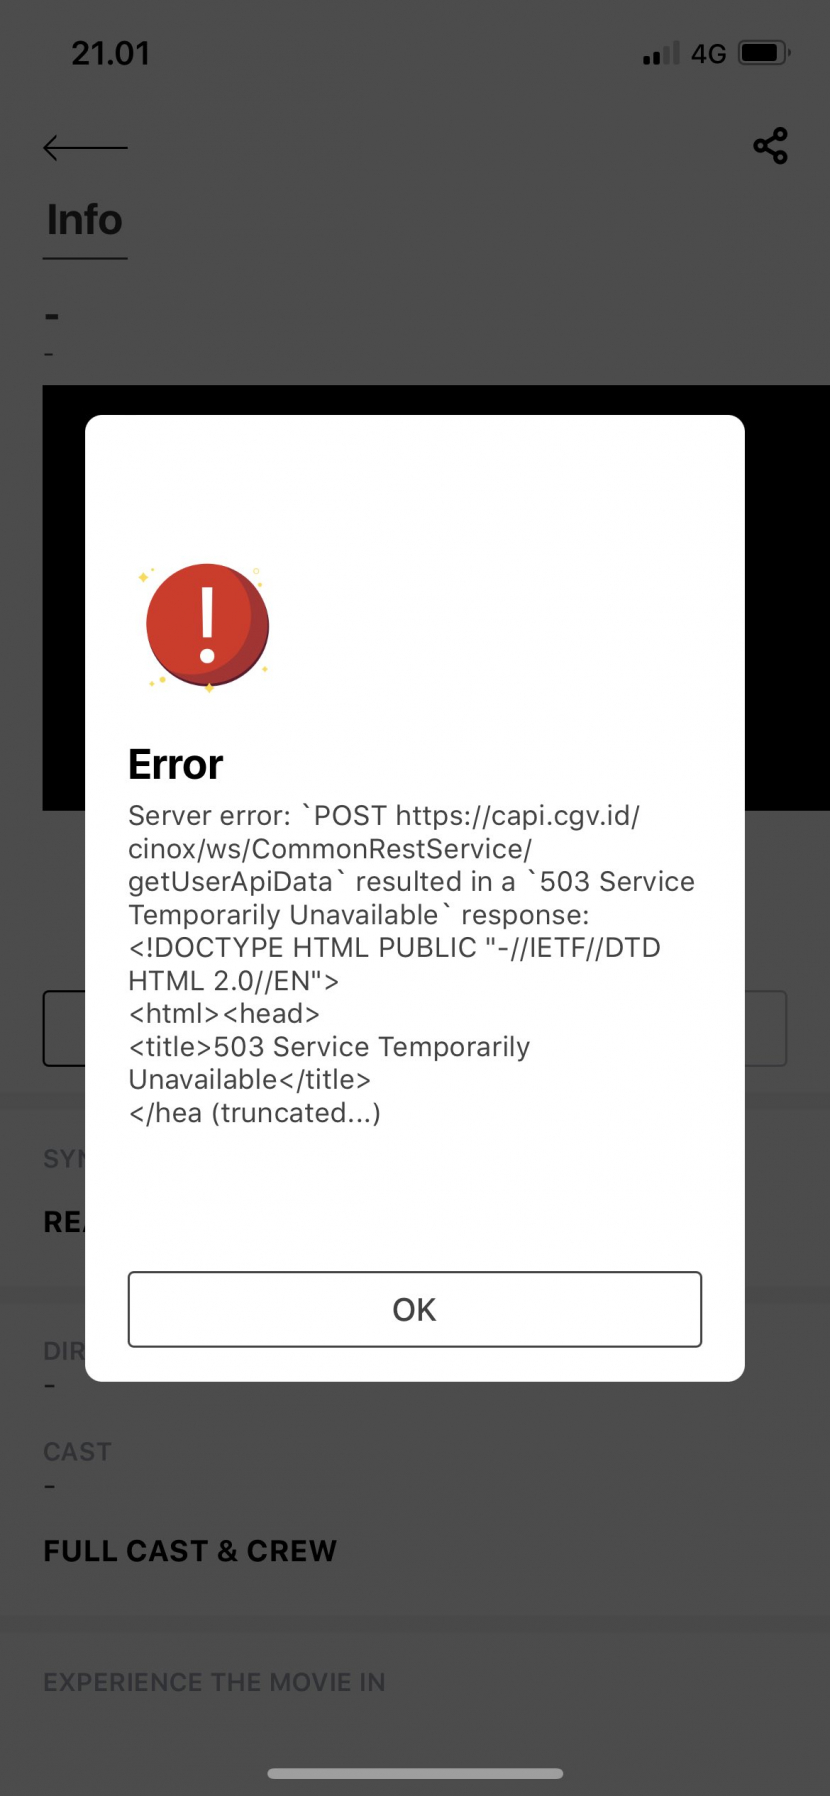Viewport: 830px width, 1796px height.
Task: Tap the cellular signal strength icon
Action: point(660,53)
